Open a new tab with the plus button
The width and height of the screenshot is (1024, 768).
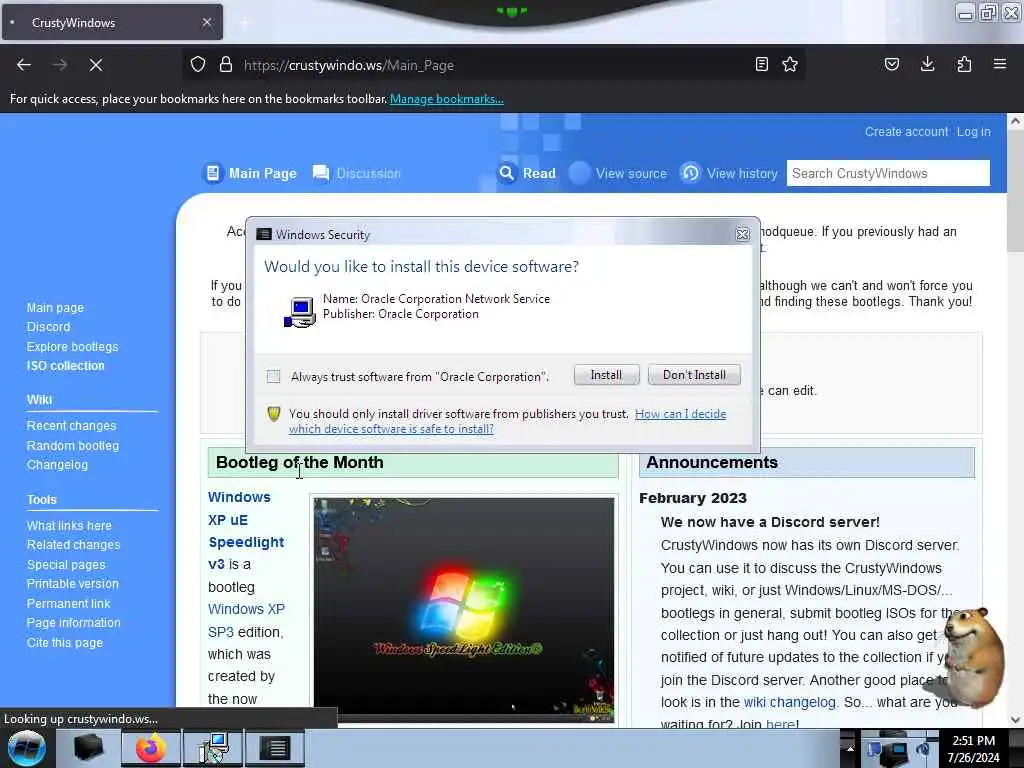click(244, 23)
